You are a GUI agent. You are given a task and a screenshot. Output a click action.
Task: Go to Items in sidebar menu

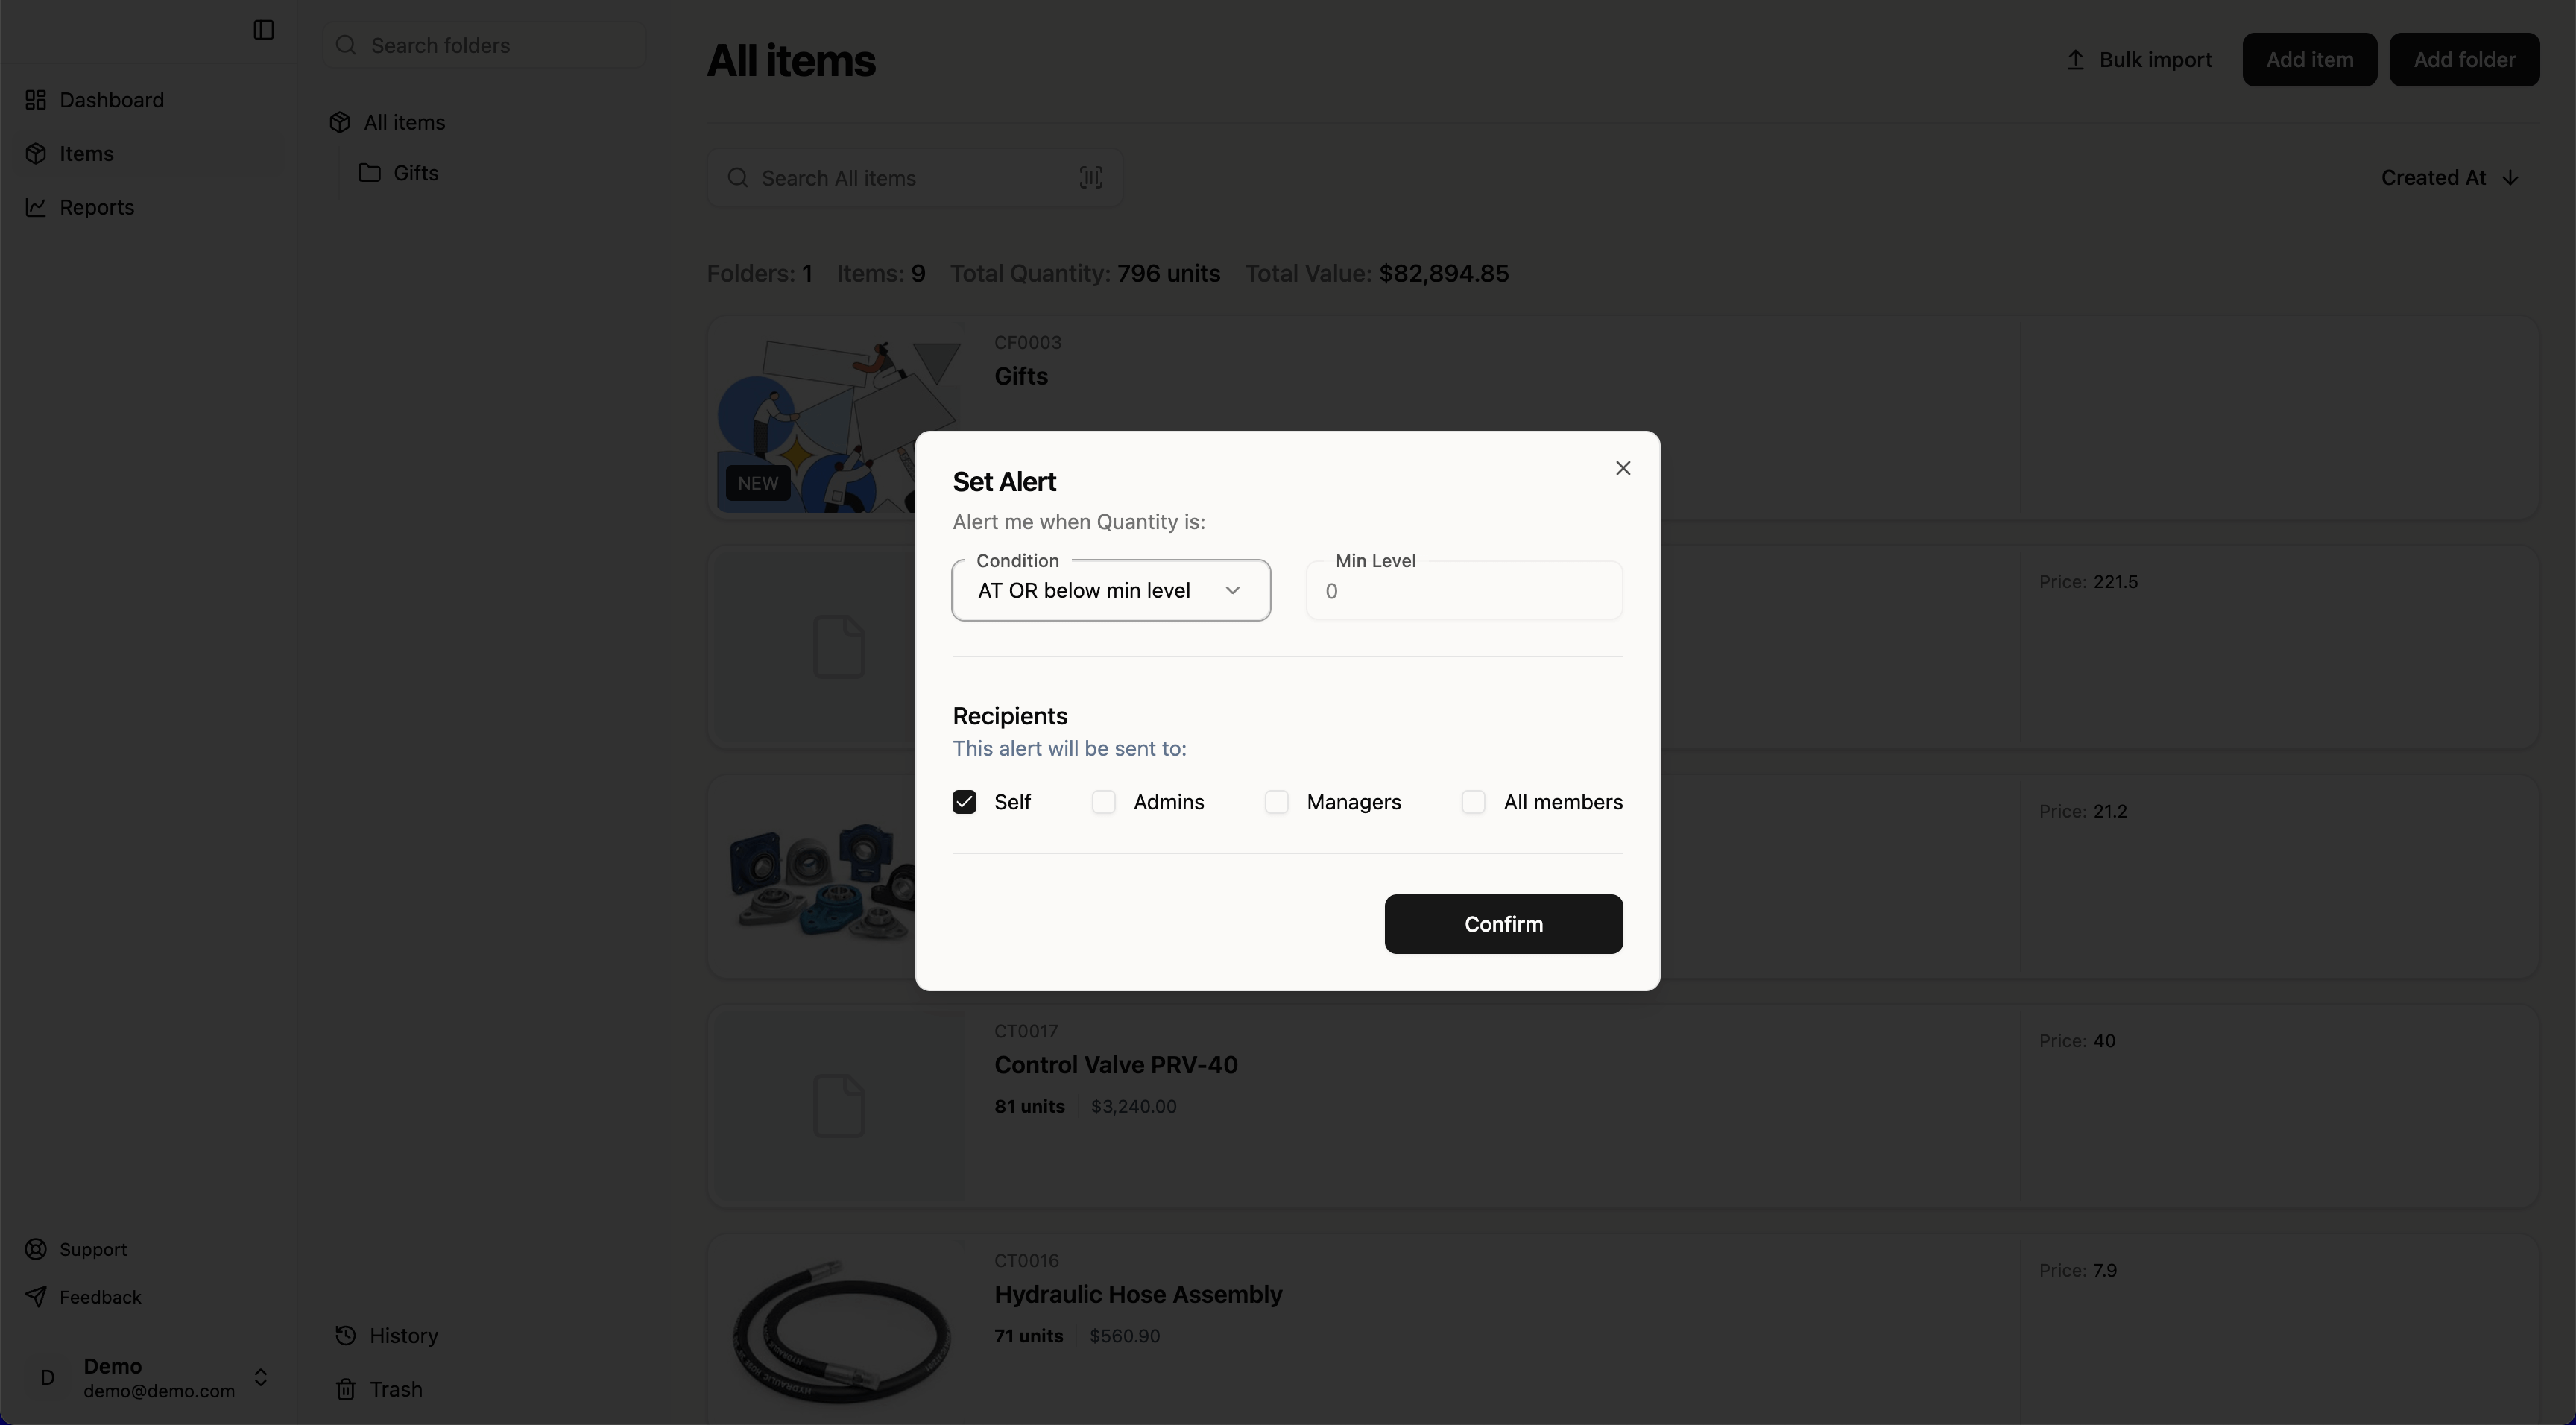86,154
